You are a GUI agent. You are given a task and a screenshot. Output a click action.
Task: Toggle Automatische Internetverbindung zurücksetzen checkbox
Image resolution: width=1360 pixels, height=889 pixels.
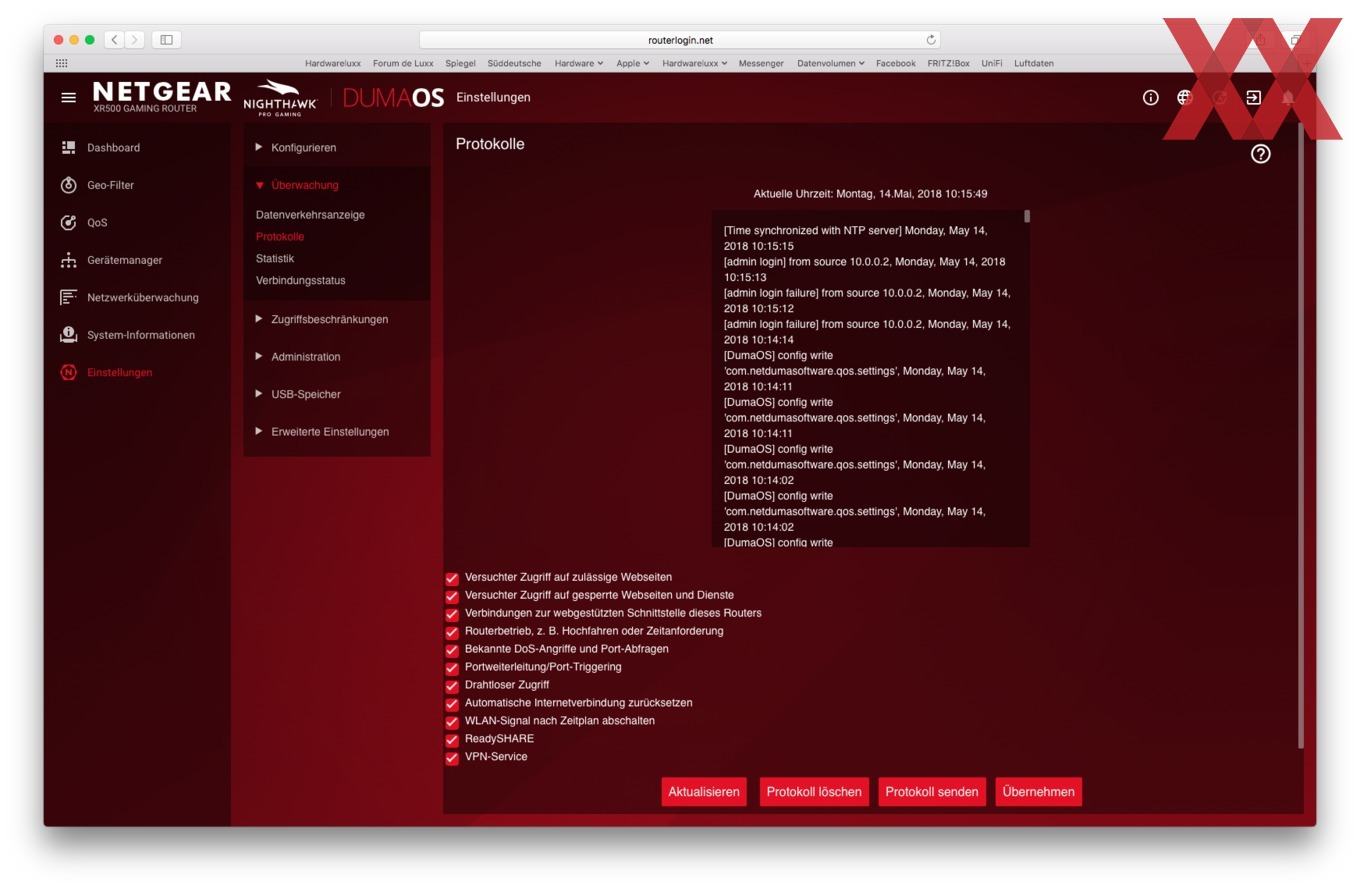pos(452,704)
